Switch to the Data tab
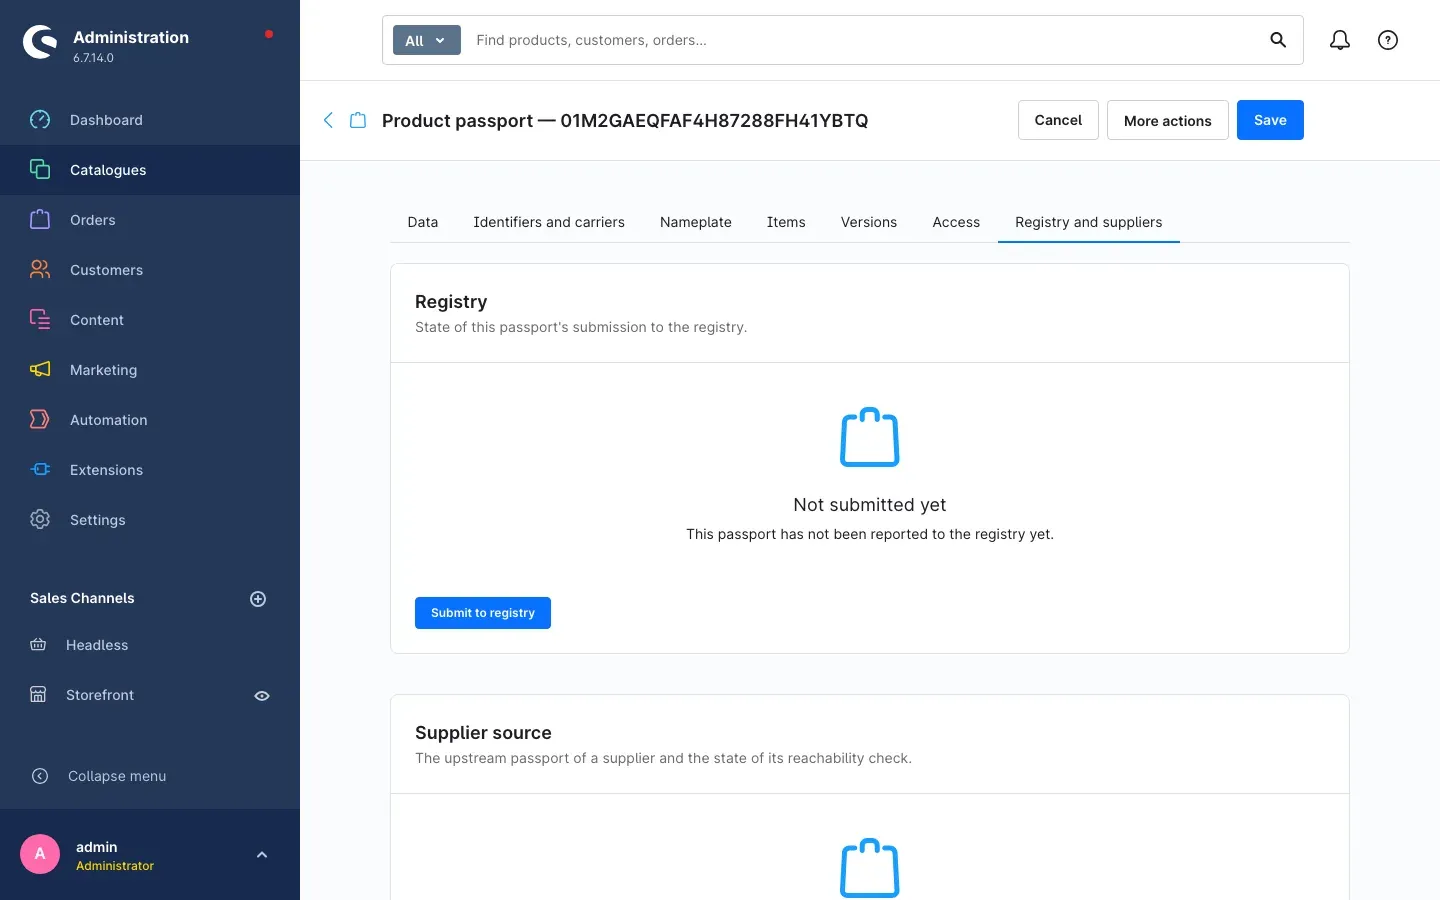The height and width of the screenshot is (900, 1440). coord(423,222)
